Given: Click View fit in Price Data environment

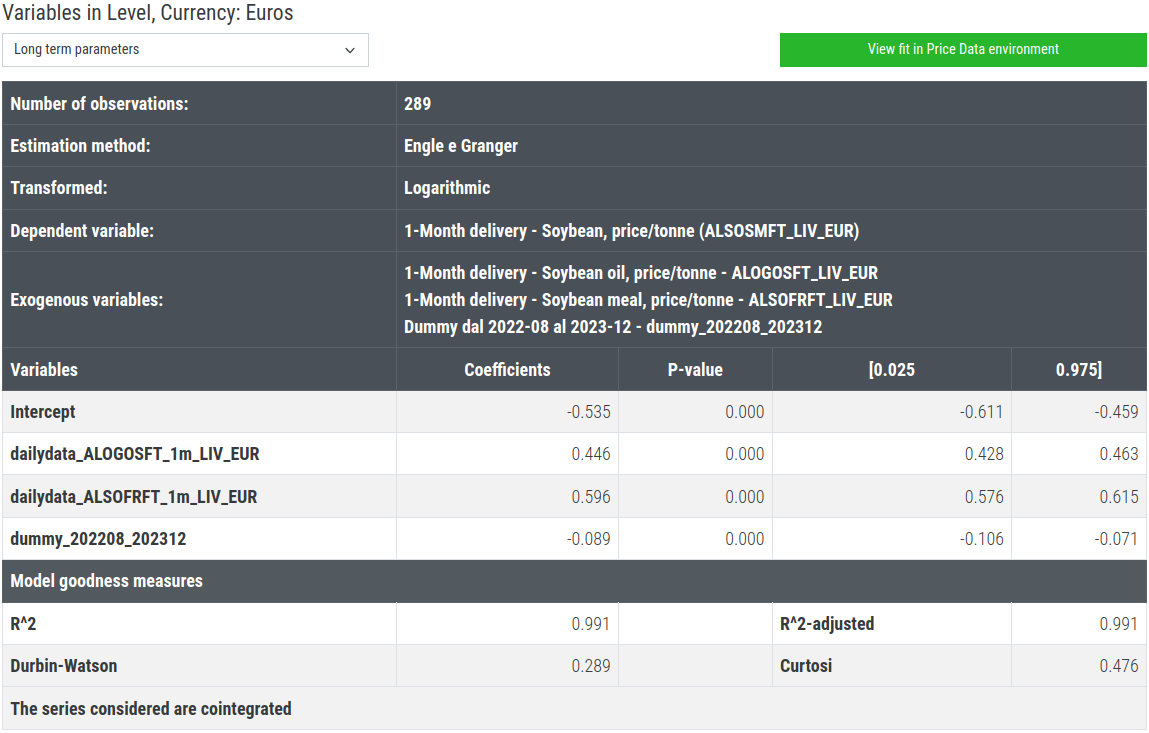Looking at the screenshot, I should (x=962, y=49).
